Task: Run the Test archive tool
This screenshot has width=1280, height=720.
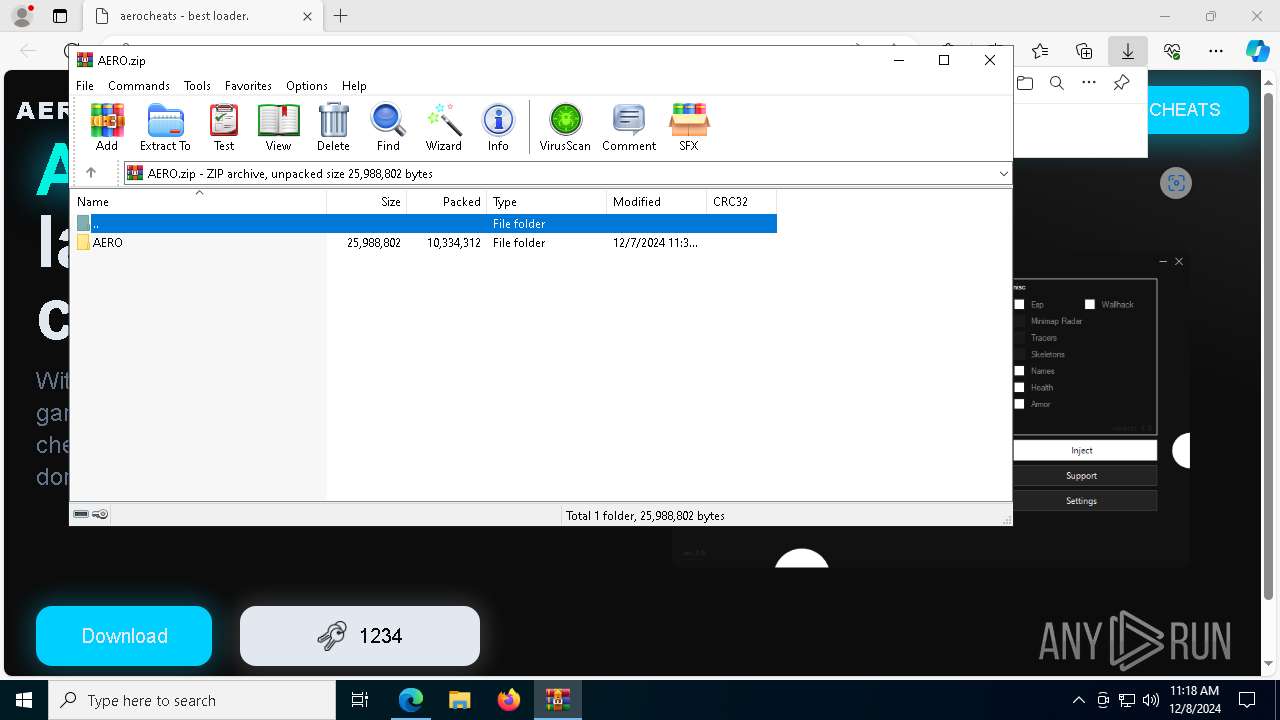Action: (x=224, y=127)
